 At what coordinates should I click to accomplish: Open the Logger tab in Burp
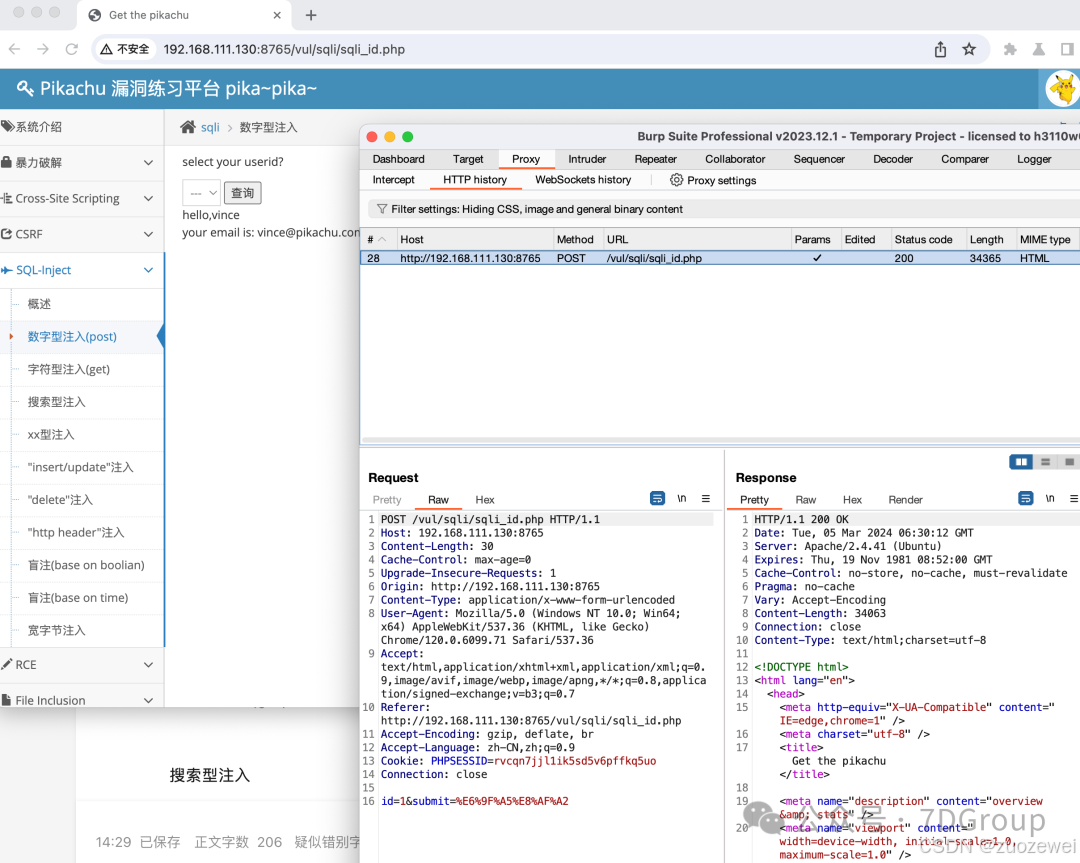point(1034,159)
